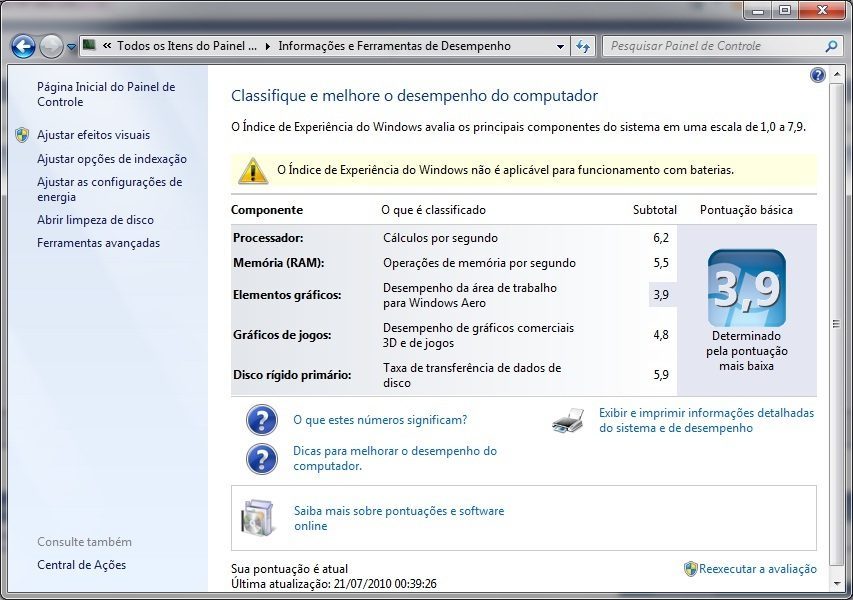Click the Todos os Itens do Painel breadcrumb
The width and height of the screenshot is (853, 600).
[x=187, y=46]
